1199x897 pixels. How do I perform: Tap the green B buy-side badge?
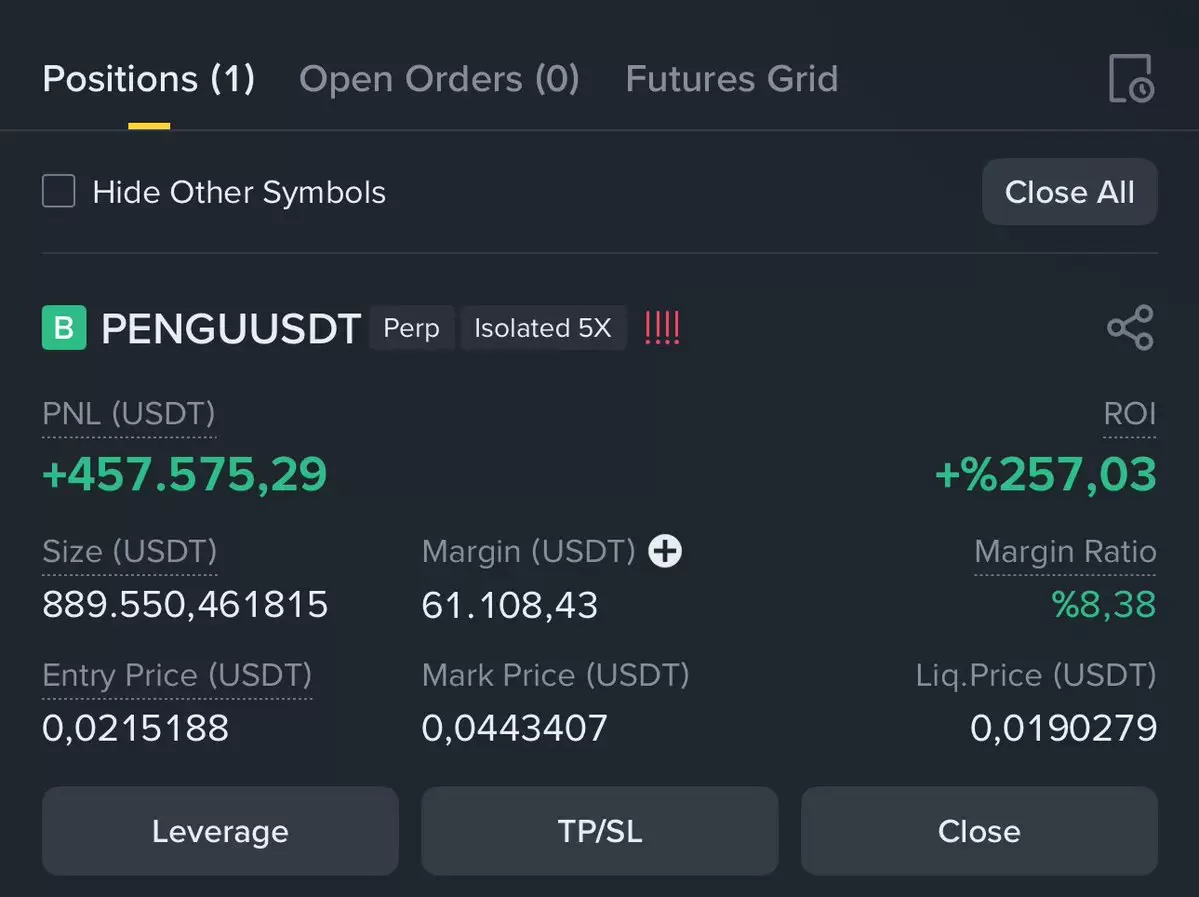(x=64, y=328)
